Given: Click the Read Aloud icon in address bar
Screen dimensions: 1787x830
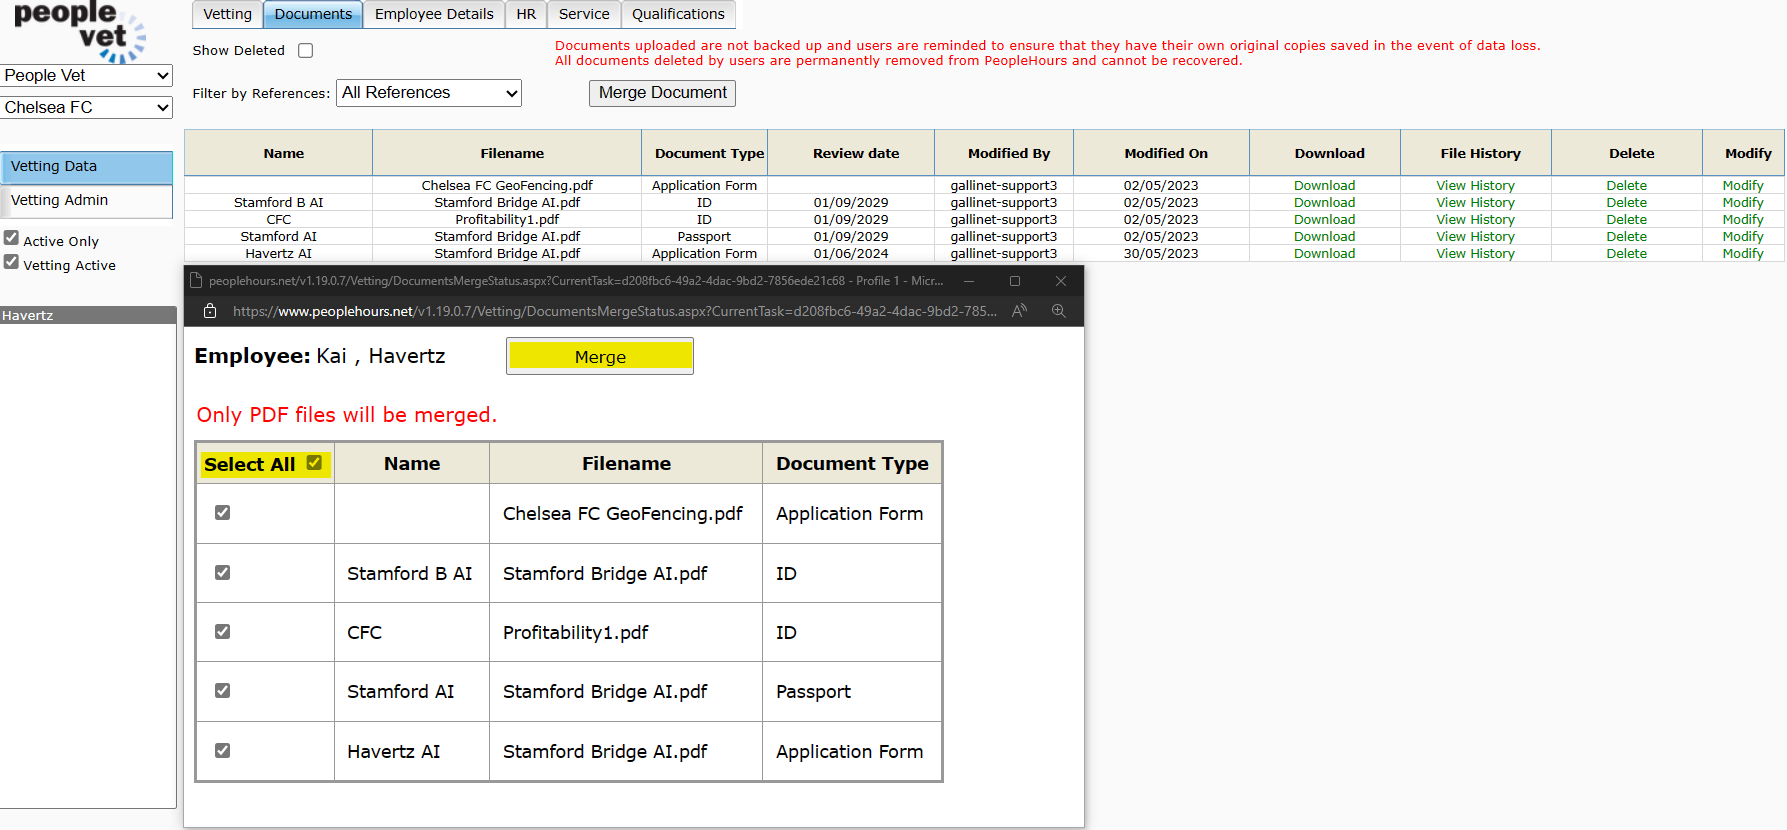Looking at the screenshot, I should pyautogui.click(x=1019, y=311).
